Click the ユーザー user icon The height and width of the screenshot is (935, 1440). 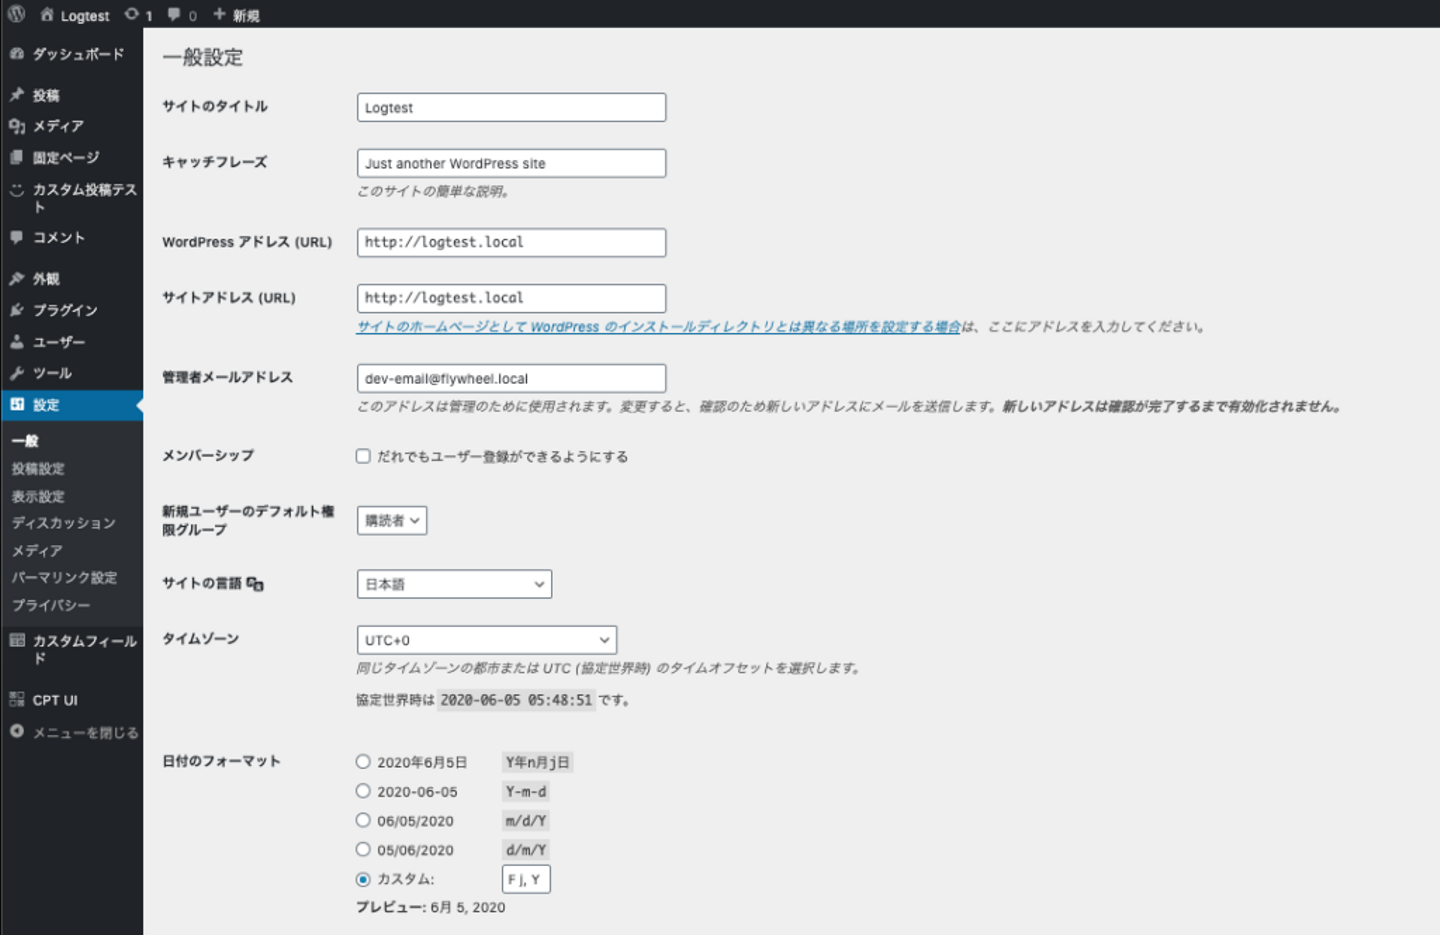point(17,342)
